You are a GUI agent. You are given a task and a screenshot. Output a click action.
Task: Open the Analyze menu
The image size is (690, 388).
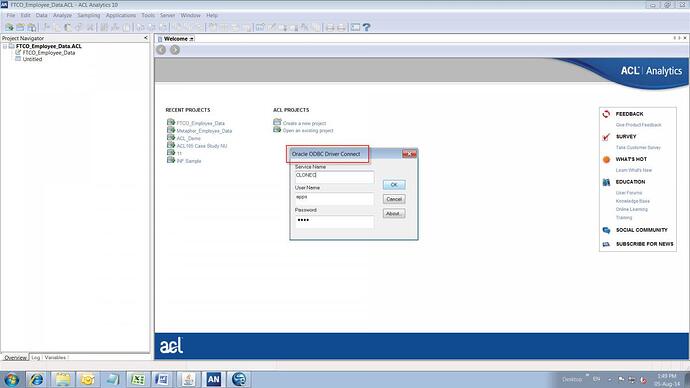tap(62, 15)
